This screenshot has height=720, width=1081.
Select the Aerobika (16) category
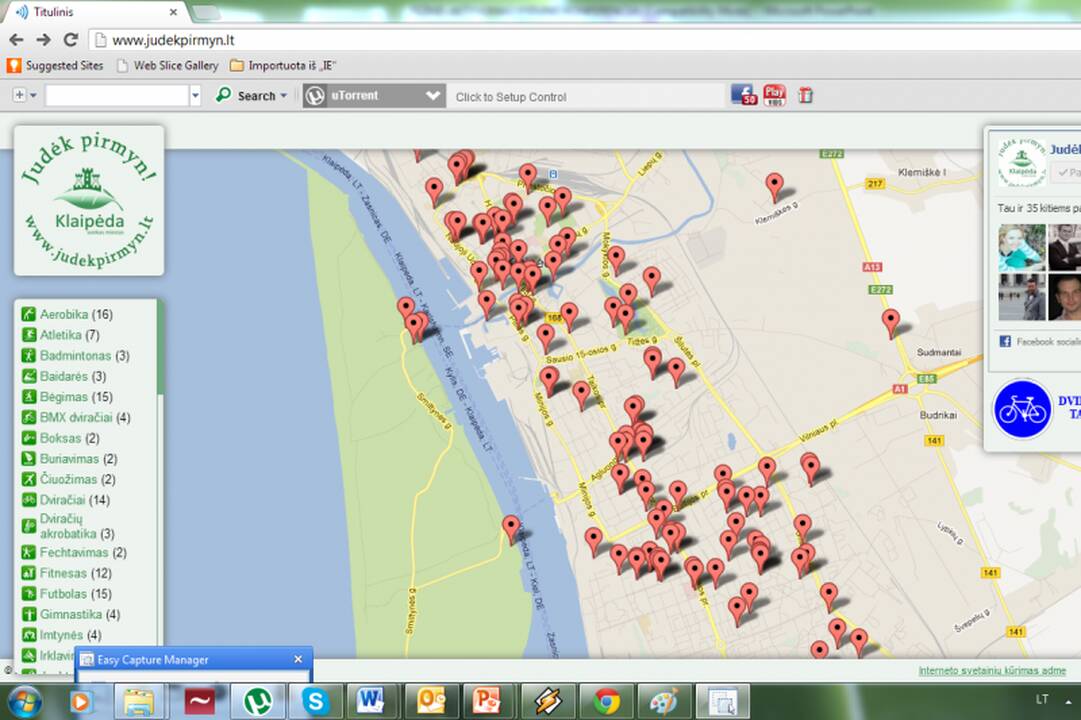tap(76, 314)
